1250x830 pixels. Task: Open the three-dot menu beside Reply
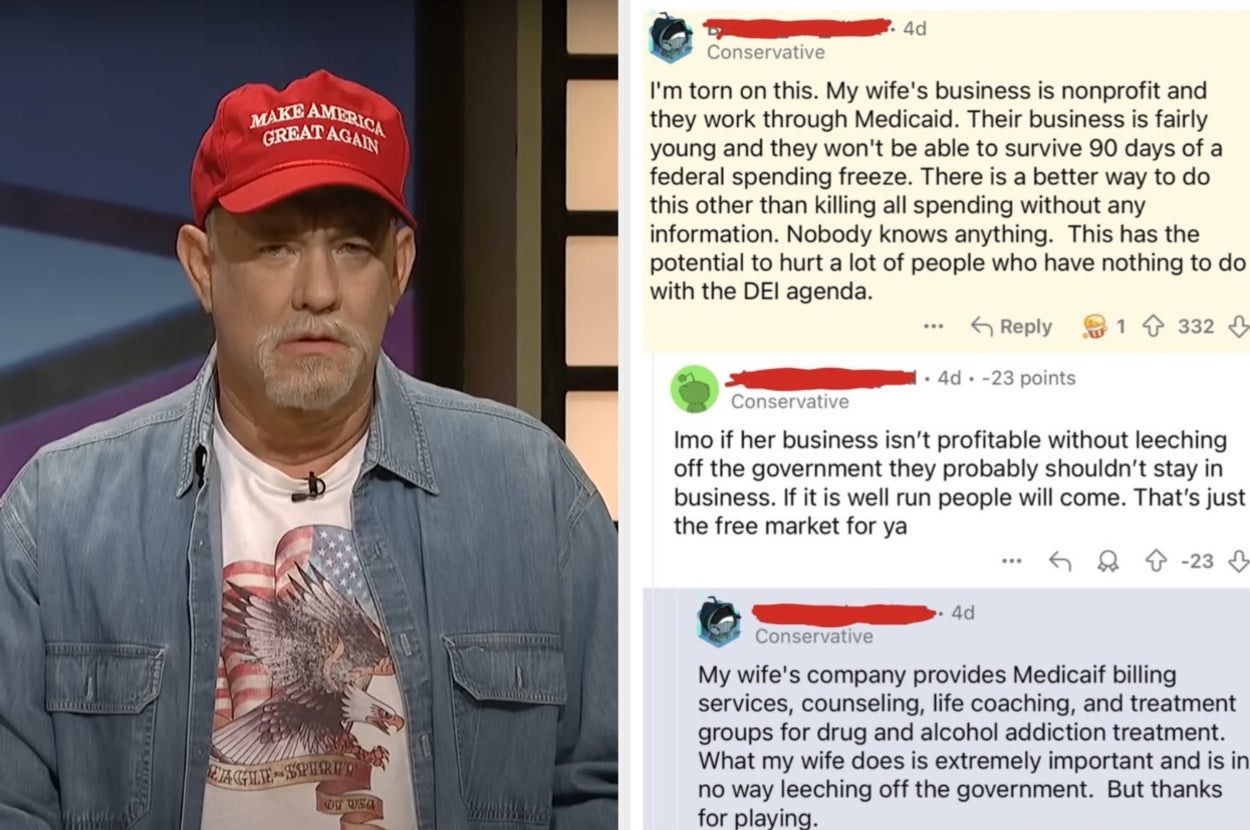[x=933, y=326]
